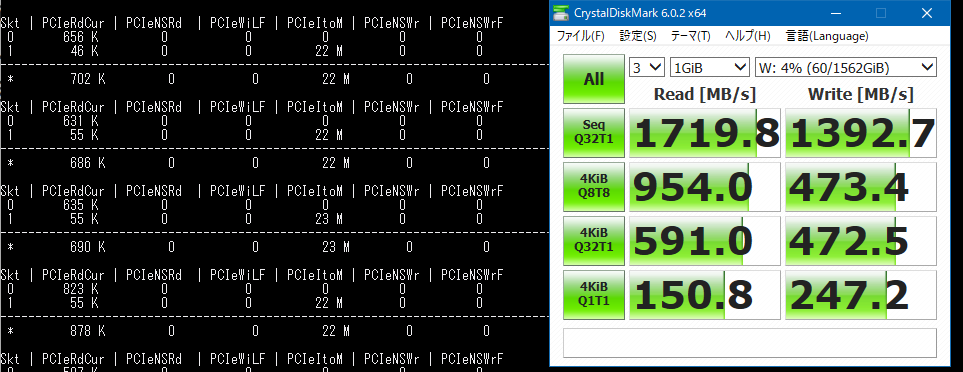
Task: Click the Seq write result 1392.7
Action: click(861, 133)
